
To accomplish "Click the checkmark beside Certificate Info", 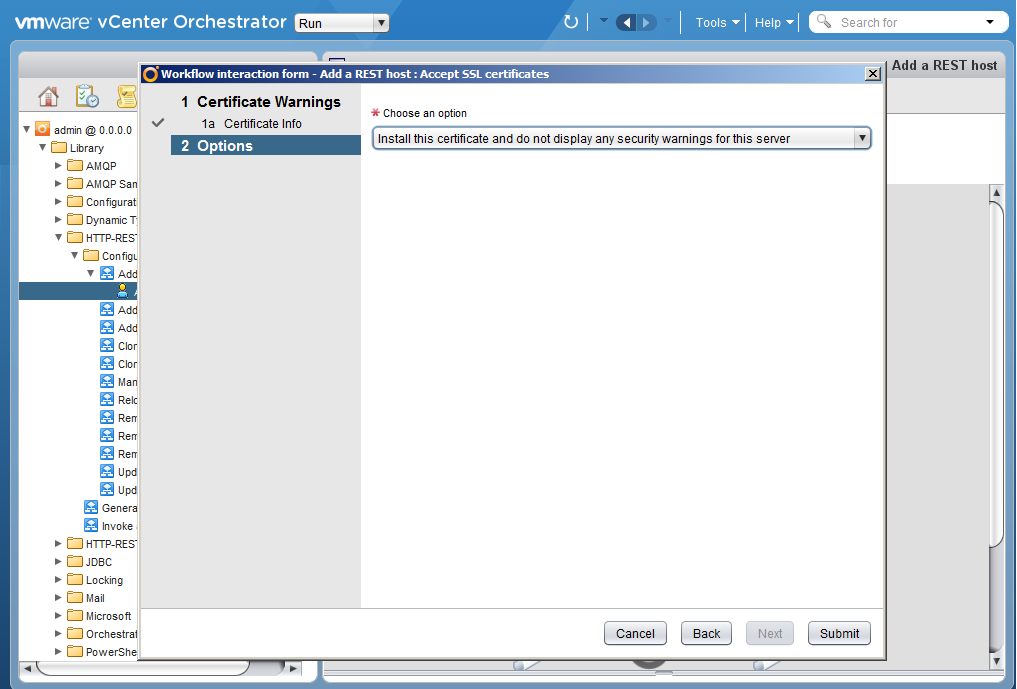I will point(158,122).
